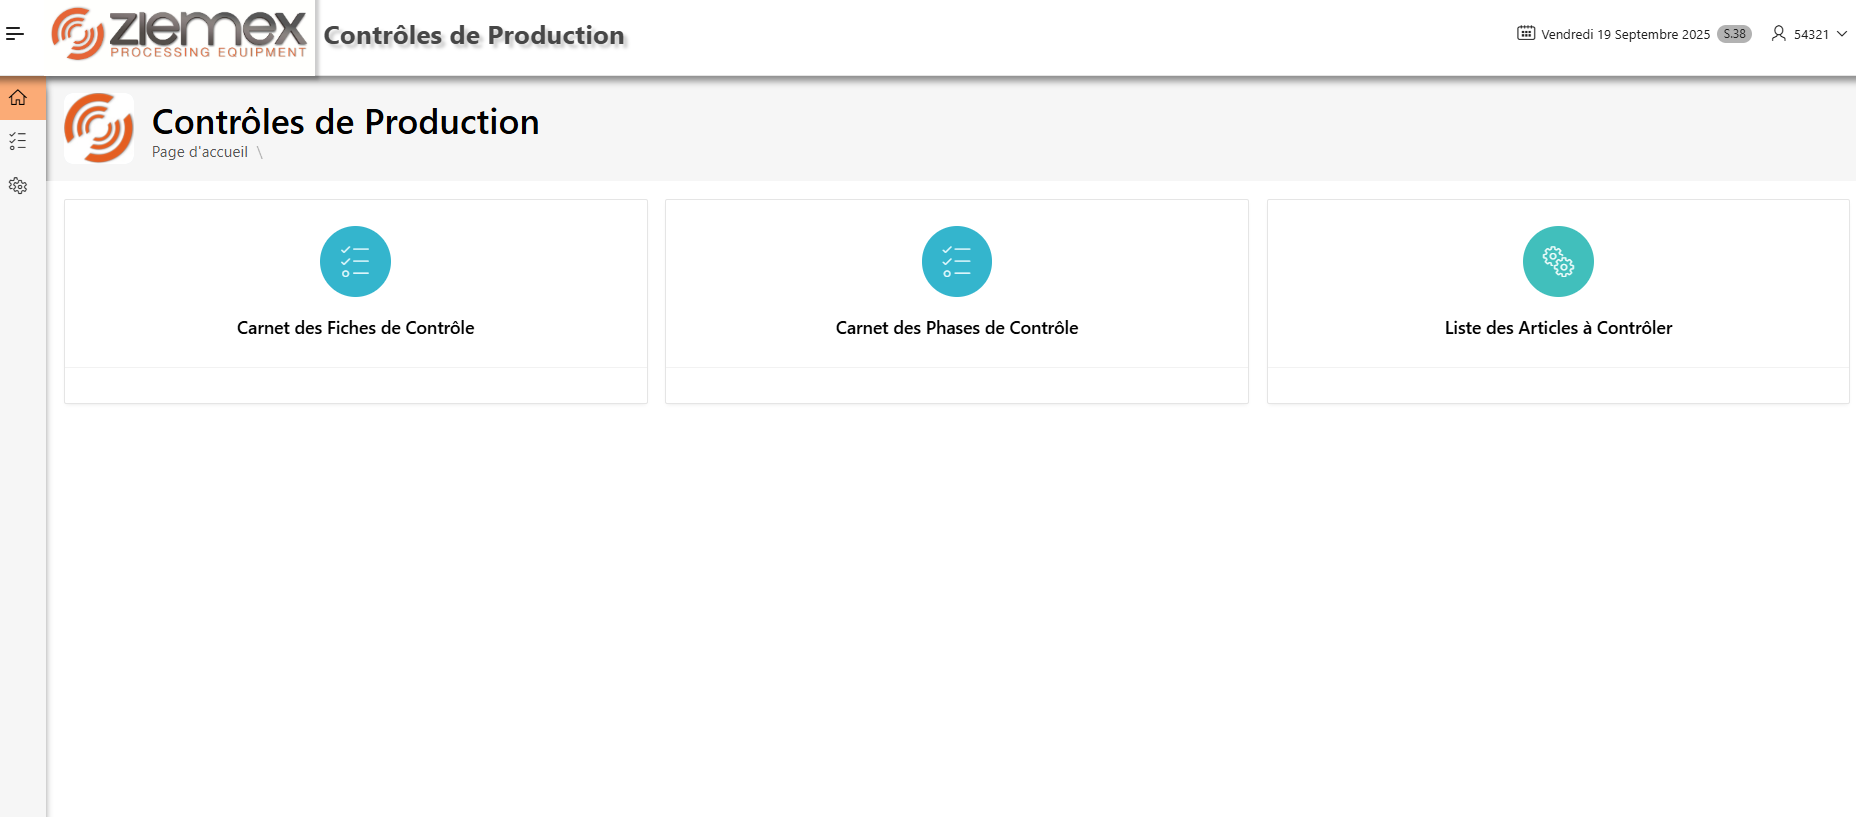Click the calendar icon beside the date
The height and width of the screenshot is (817, 1856).
pyautogui.click(x=1525, y=33)
